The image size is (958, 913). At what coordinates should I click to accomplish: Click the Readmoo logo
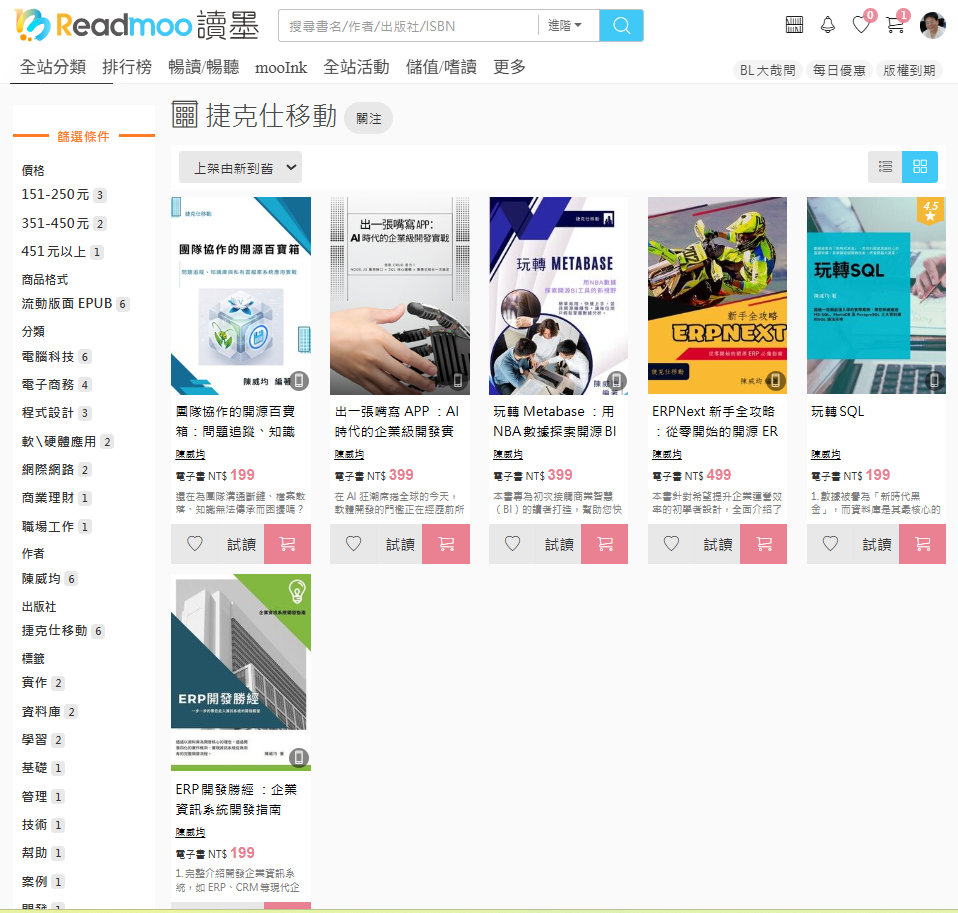(x=137, y=25)
